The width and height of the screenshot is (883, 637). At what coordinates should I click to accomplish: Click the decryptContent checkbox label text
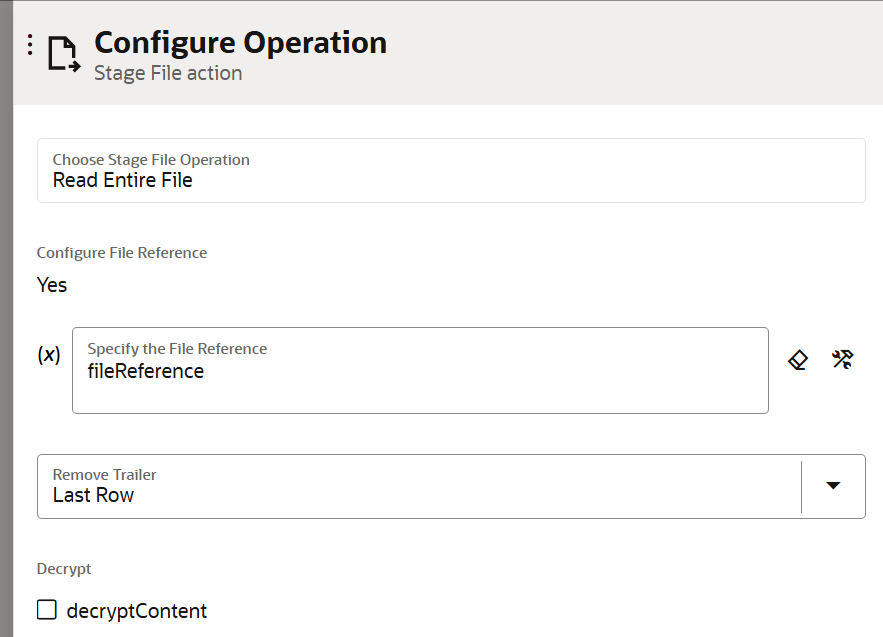[x=136, y=611]
